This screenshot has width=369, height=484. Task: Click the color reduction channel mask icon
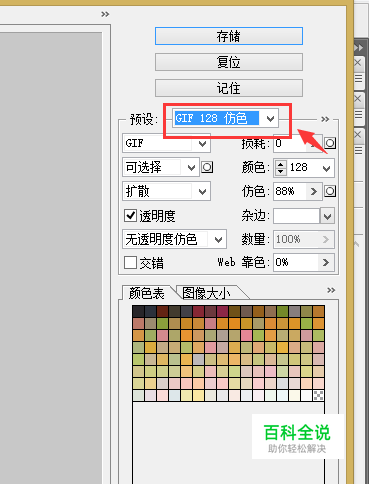tap(207, 167)
